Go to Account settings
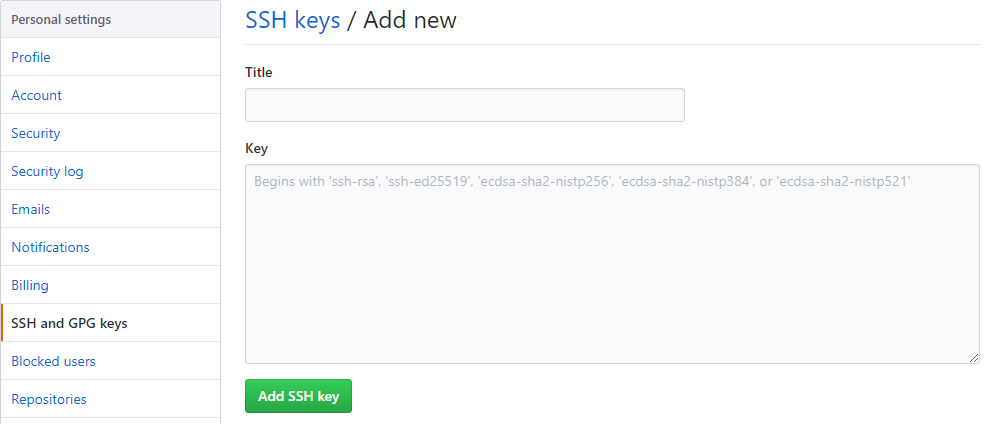 [37, 95]
